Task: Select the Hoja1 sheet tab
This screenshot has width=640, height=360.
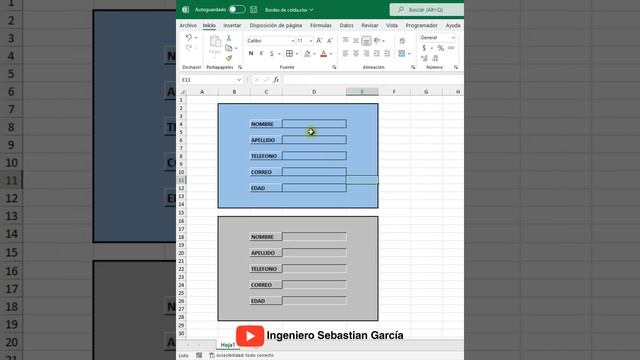Action: (x=228, y=345)
